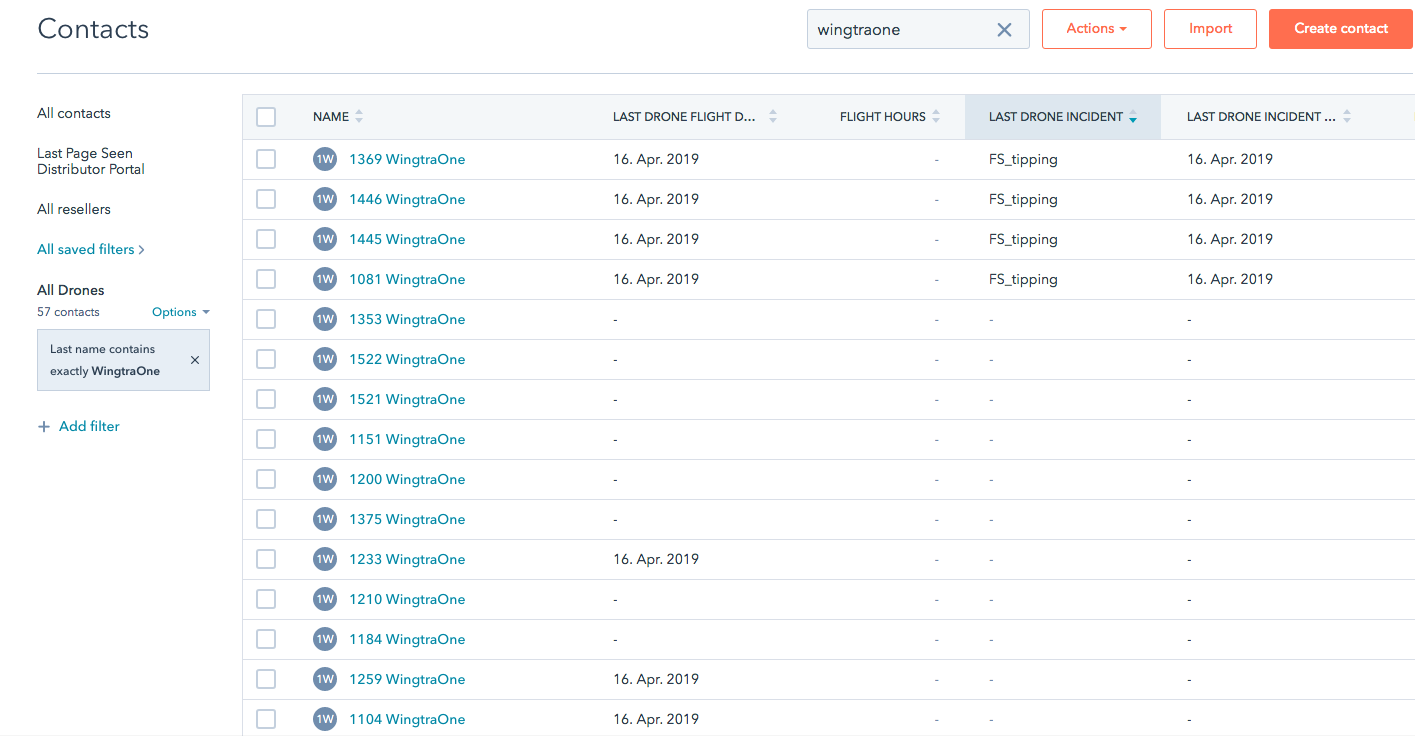The width and height of the screenshot is (1415, 736).
Task: Toggle sort direction on LAST DRONE INCIDENT
Action: tap(1132, 116)
